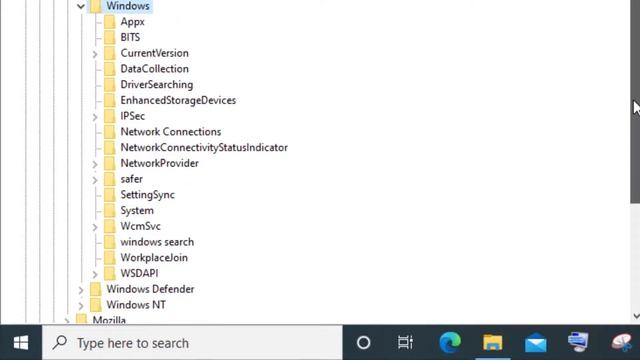Select the Mozilla key
This screenshot has width=640, height=360.
click(109, 320)
